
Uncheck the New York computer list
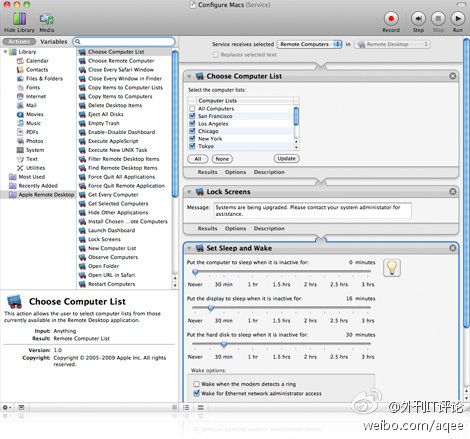click(192, 139)
